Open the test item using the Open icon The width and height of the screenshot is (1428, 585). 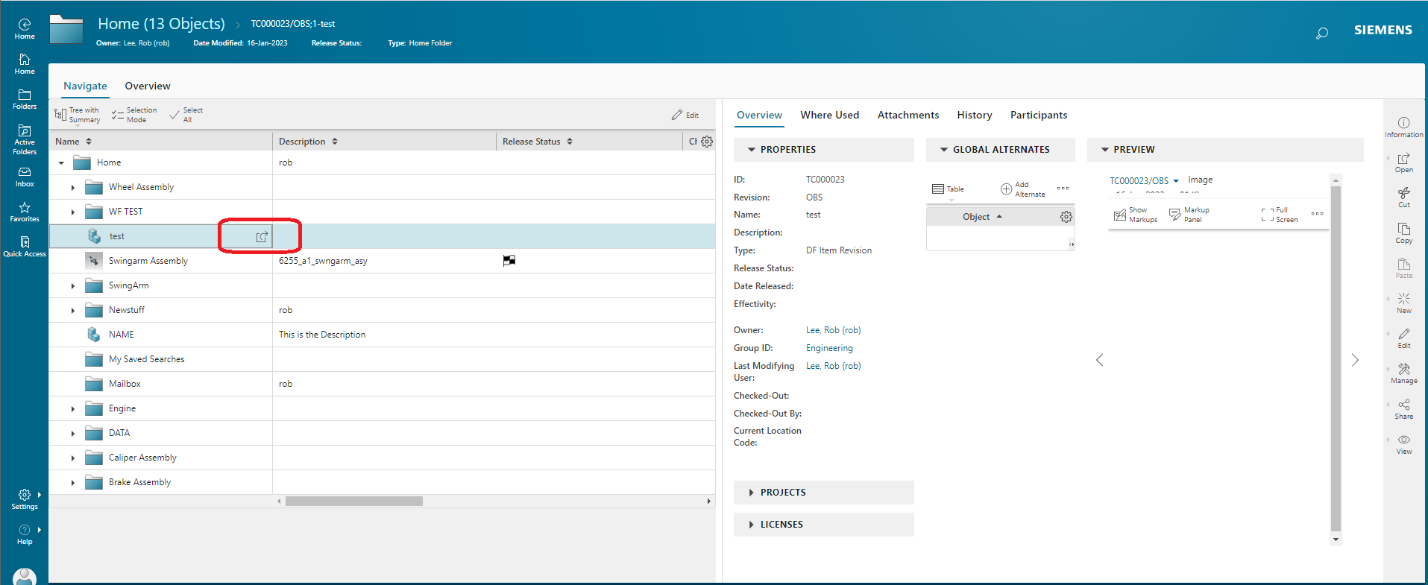[x=260, y=236]
